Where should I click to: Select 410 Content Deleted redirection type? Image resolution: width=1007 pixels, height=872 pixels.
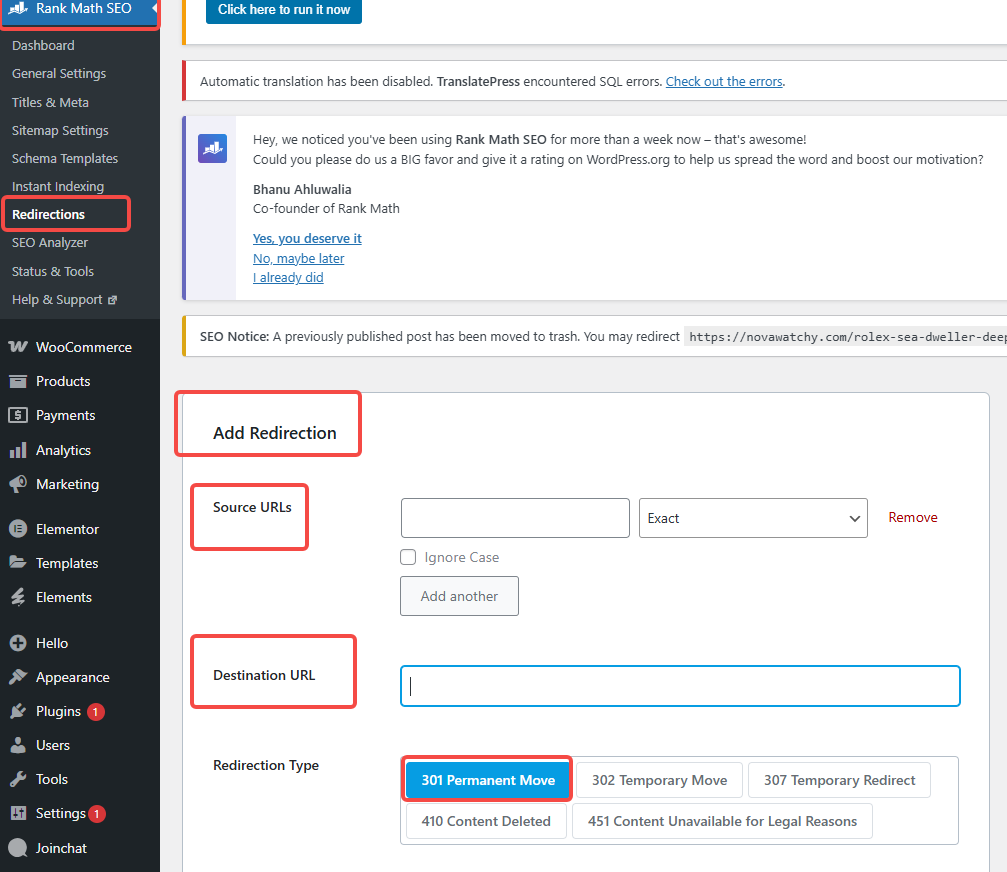tap(485, 821)
